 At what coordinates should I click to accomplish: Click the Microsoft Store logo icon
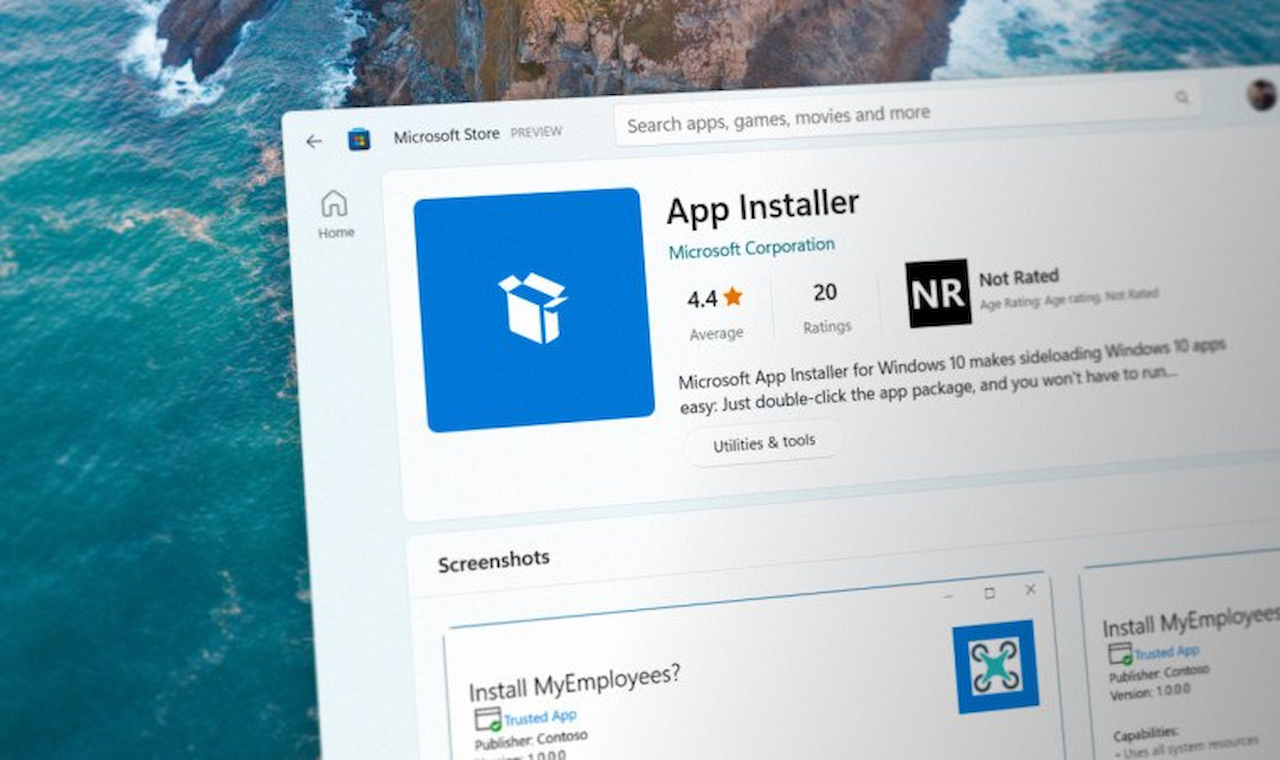pos(359,139)
